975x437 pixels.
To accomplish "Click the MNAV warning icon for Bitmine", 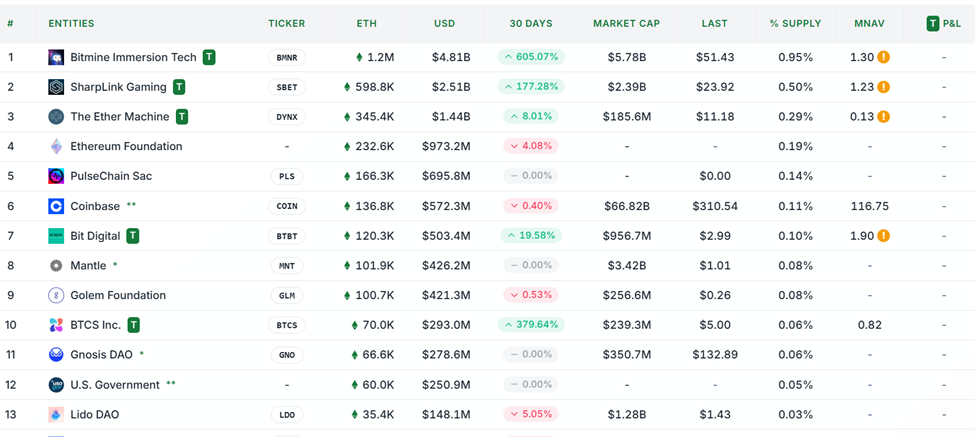I will click(884, 58).
